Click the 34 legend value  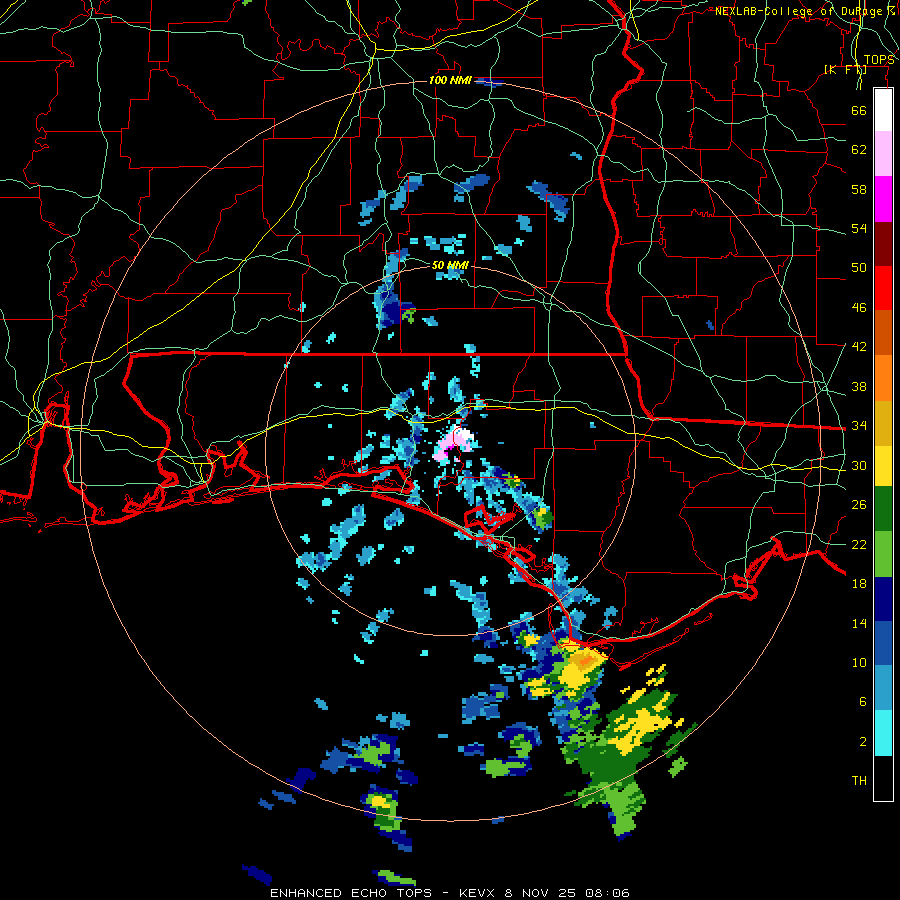click(859, 425)
